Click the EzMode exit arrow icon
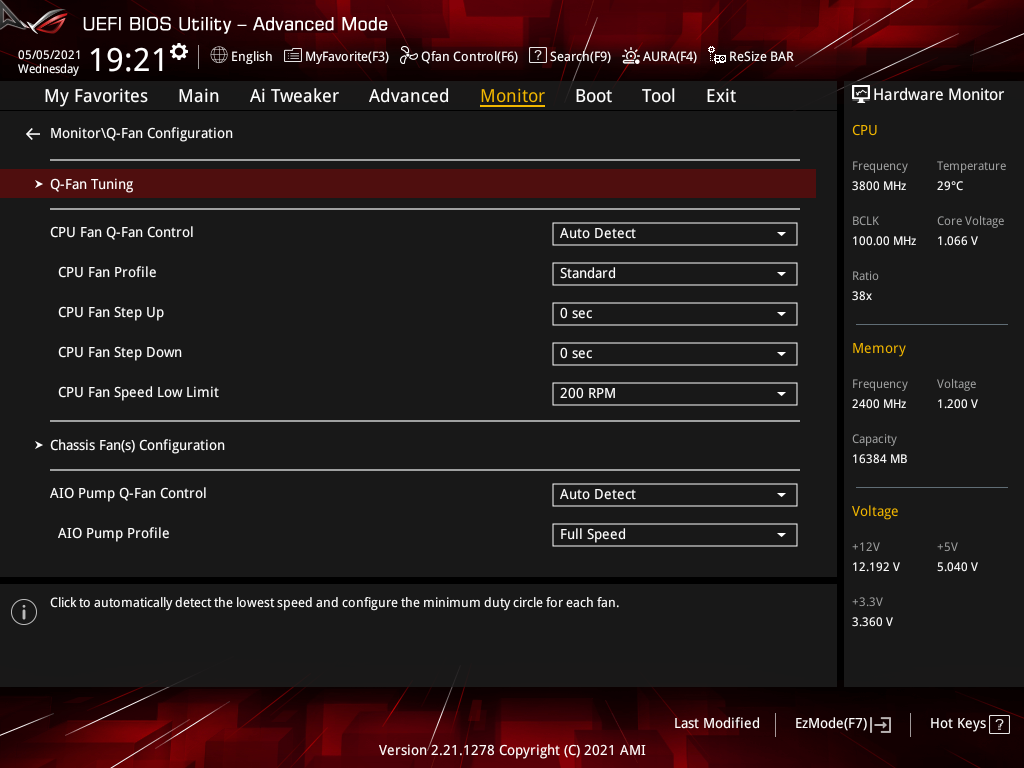Screen dimensions: 1024x768 881,724
